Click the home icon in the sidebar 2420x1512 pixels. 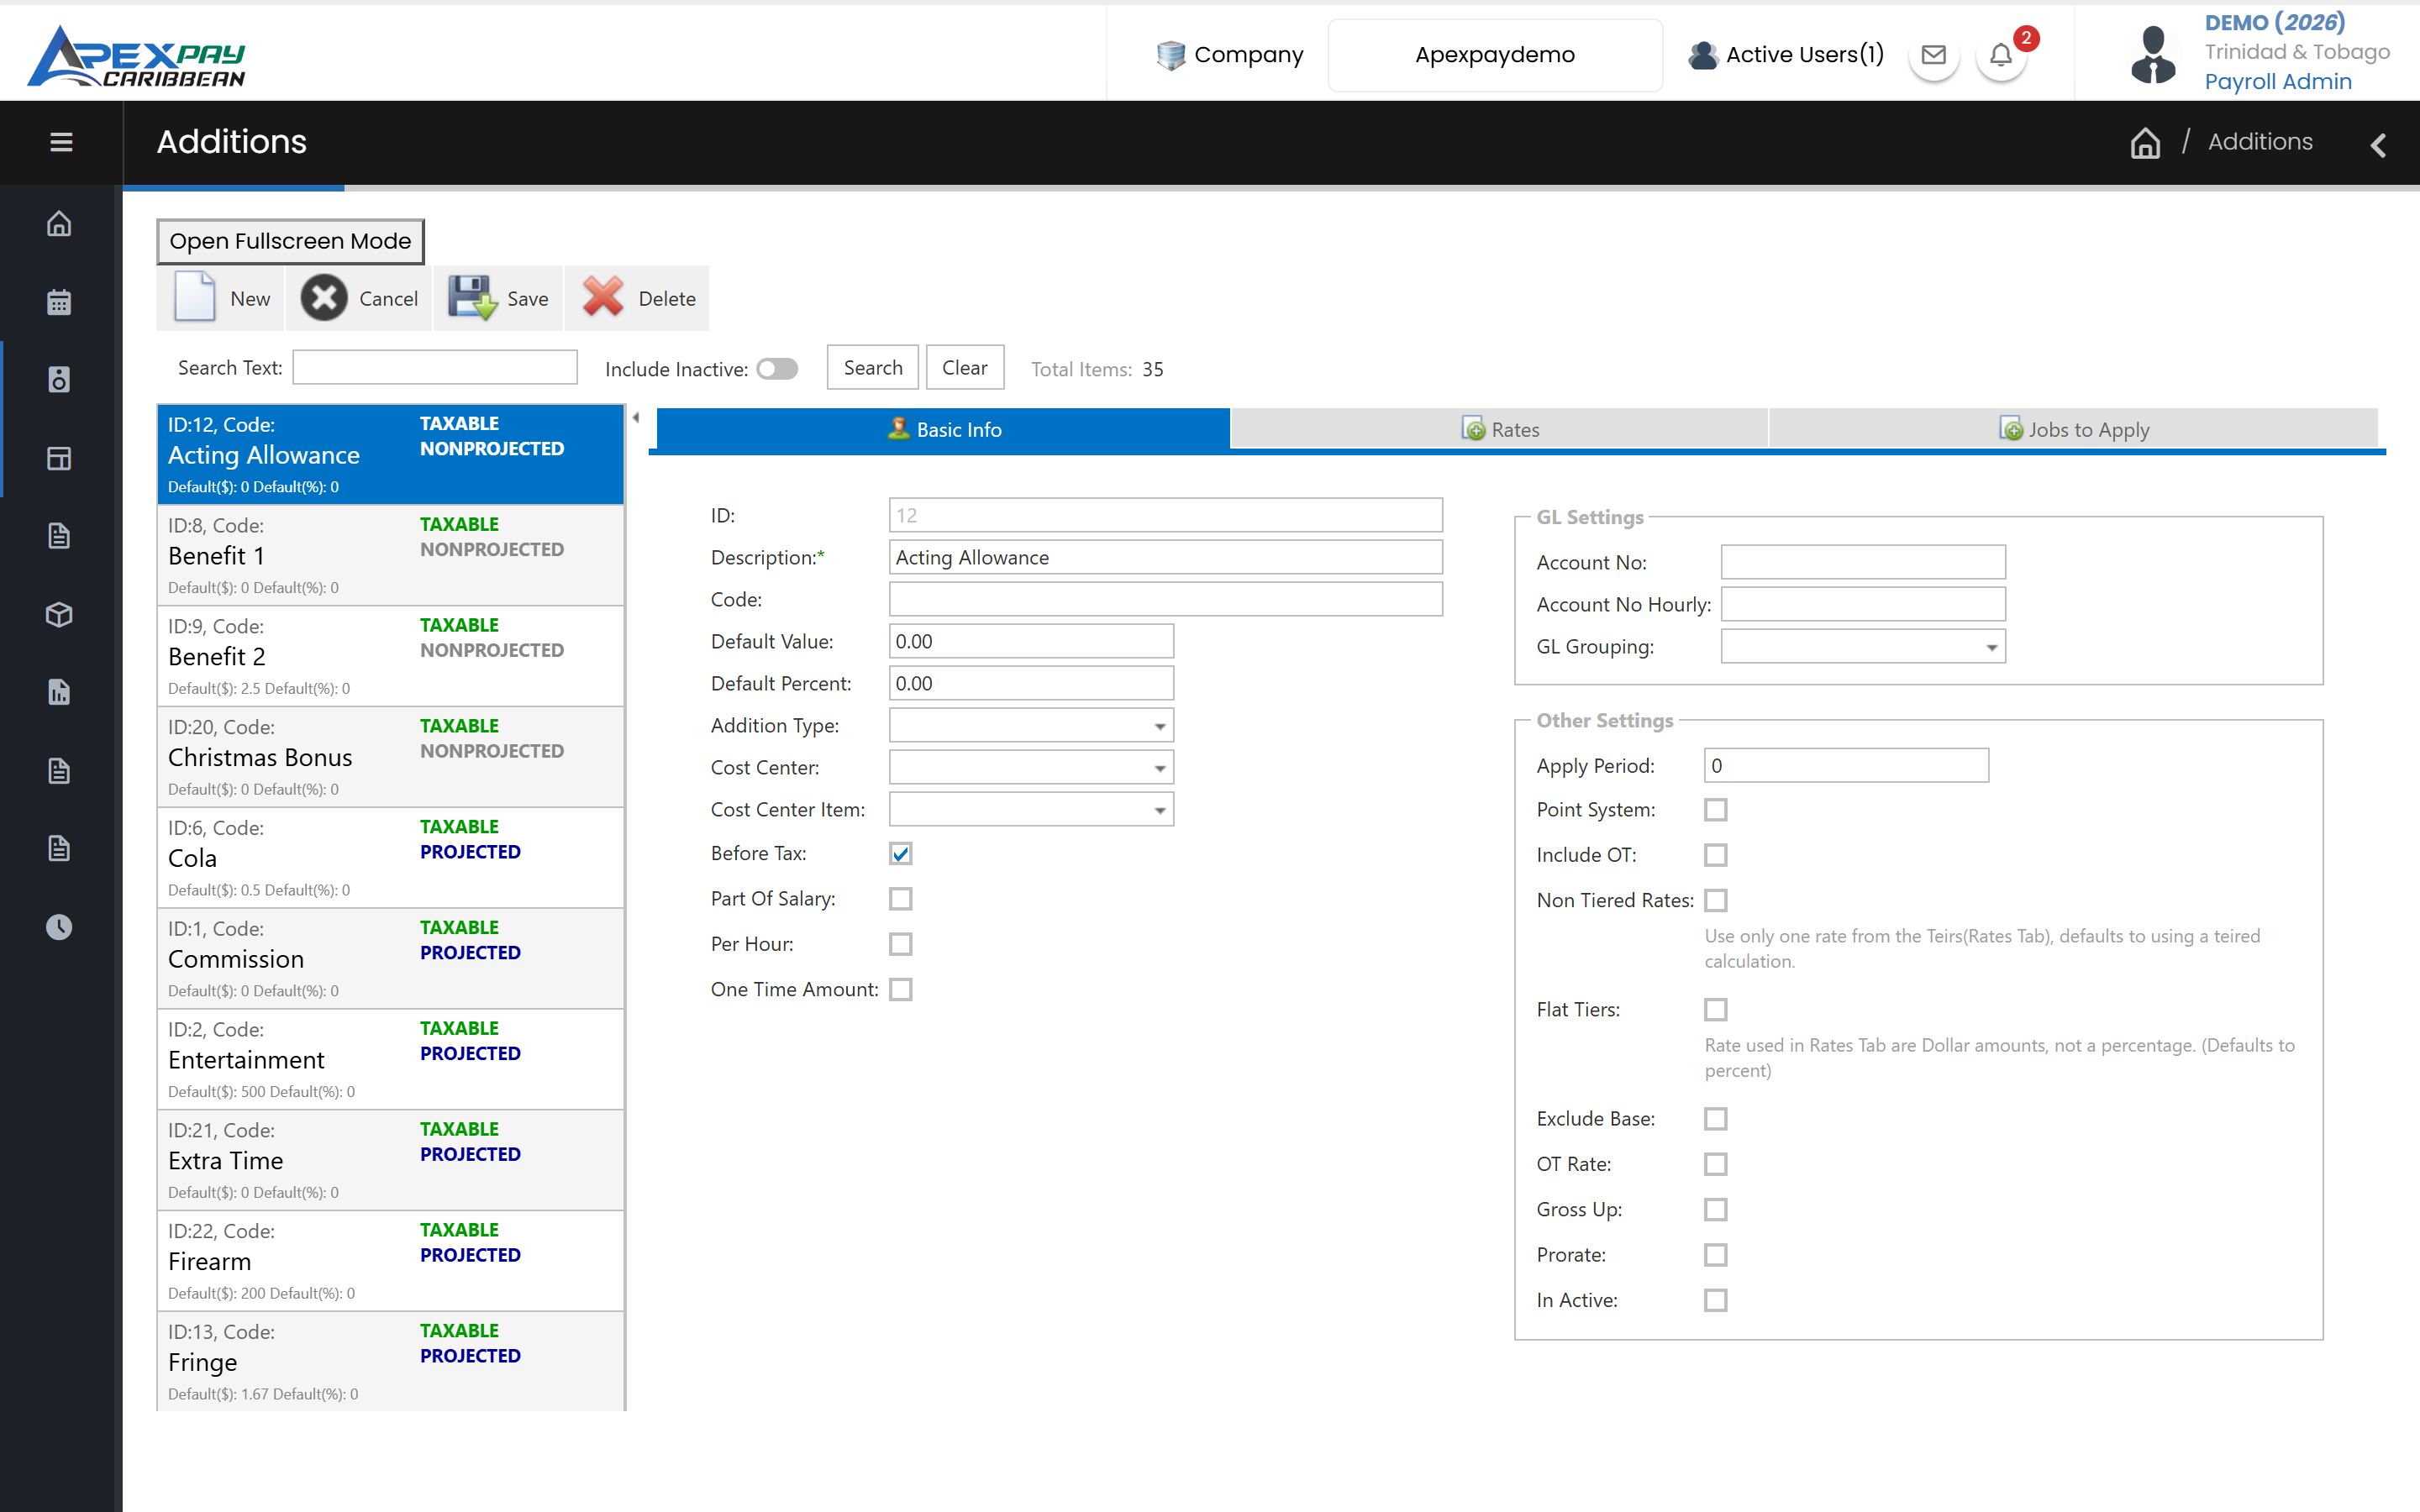pyautogui.click(x=59, y=223)
